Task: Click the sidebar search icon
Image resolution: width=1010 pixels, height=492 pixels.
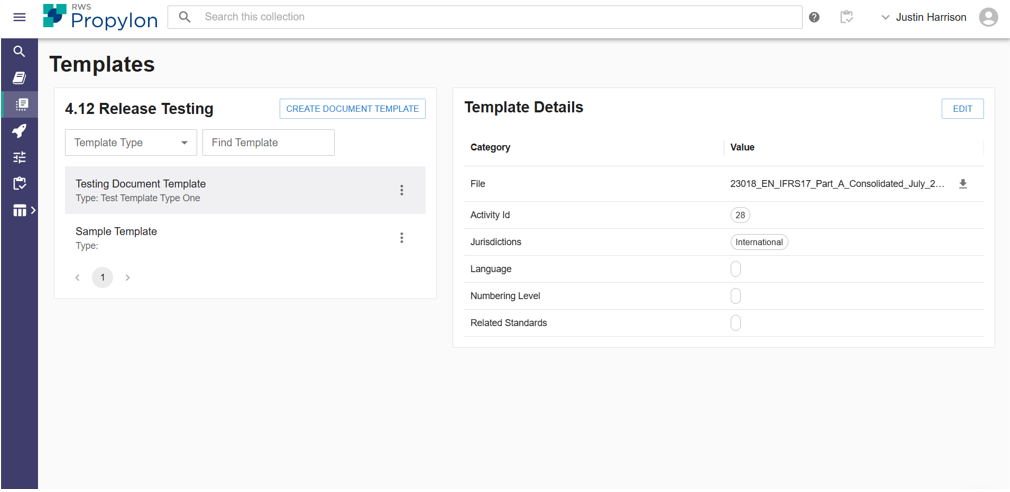Action: click(19, 51)
